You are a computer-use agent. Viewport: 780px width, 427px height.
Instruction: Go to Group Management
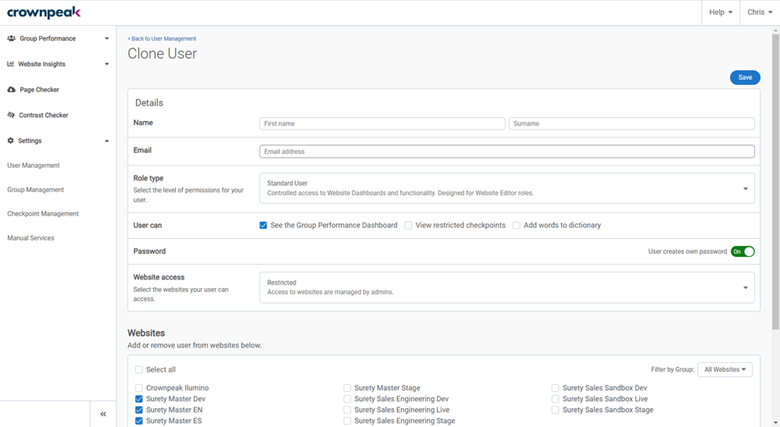[35, 190]
